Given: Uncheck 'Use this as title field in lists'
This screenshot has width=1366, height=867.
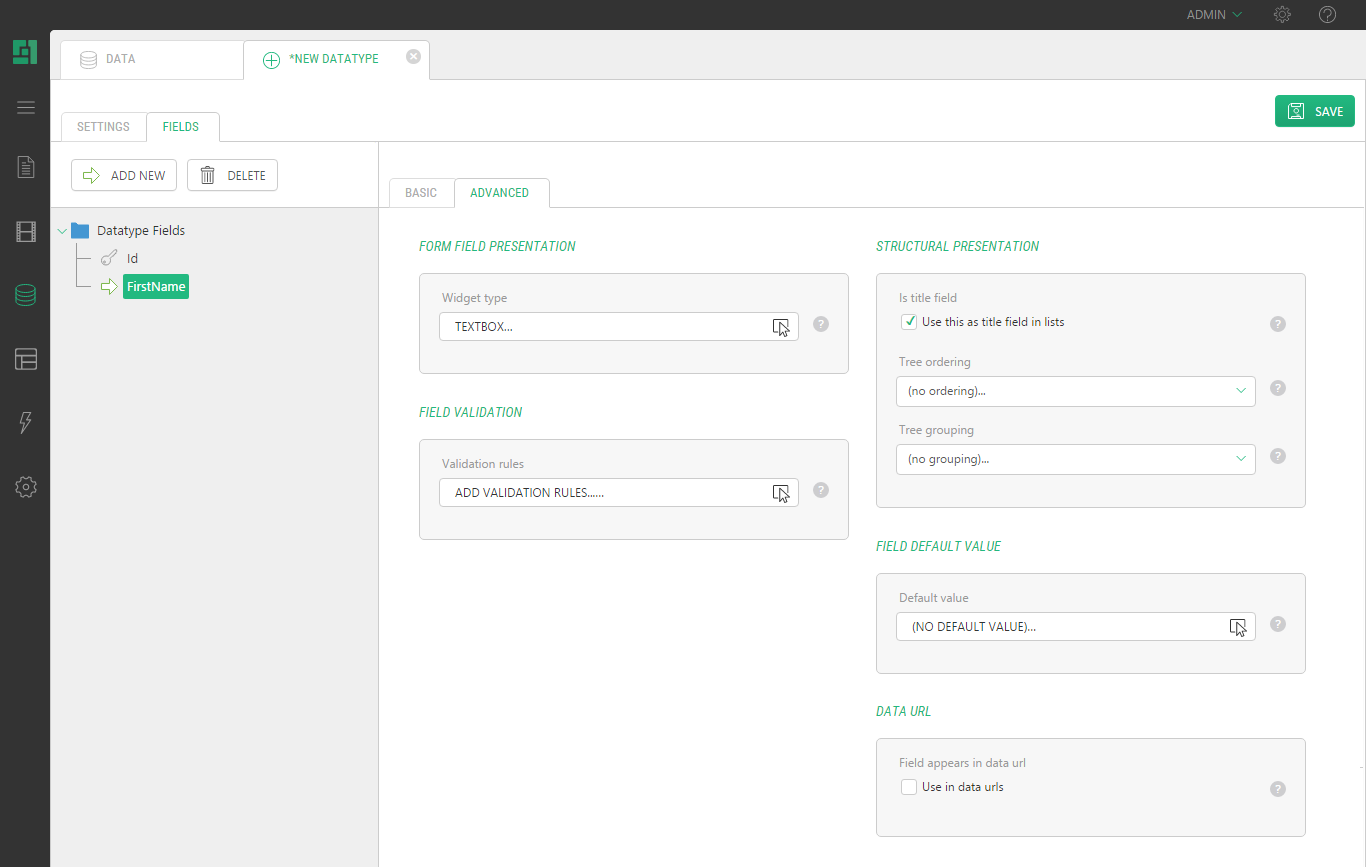Looking at the screenshot, I should click(909, 322).
